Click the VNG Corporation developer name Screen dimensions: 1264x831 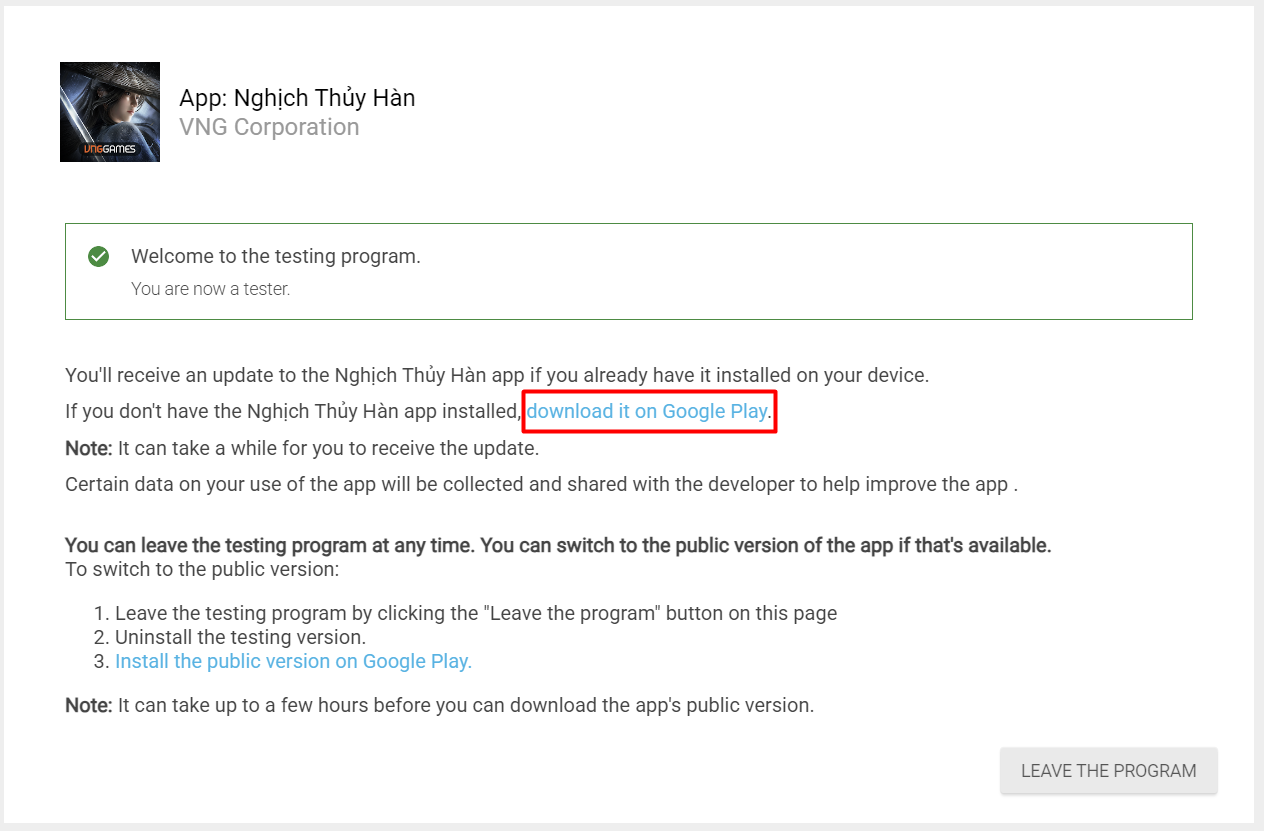coord(269,127)
